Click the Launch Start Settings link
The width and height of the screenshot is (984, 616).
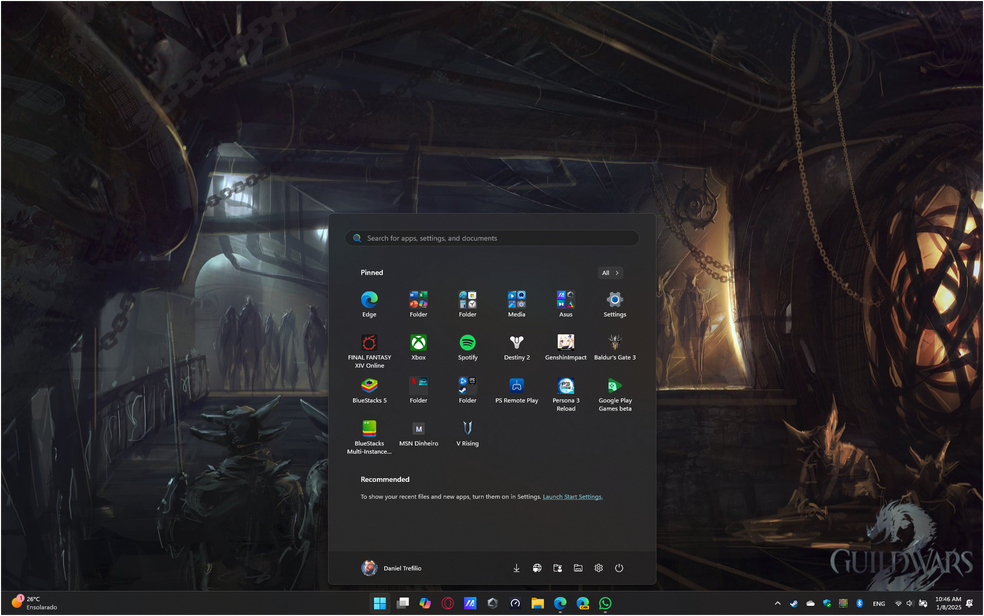(572, 497)
